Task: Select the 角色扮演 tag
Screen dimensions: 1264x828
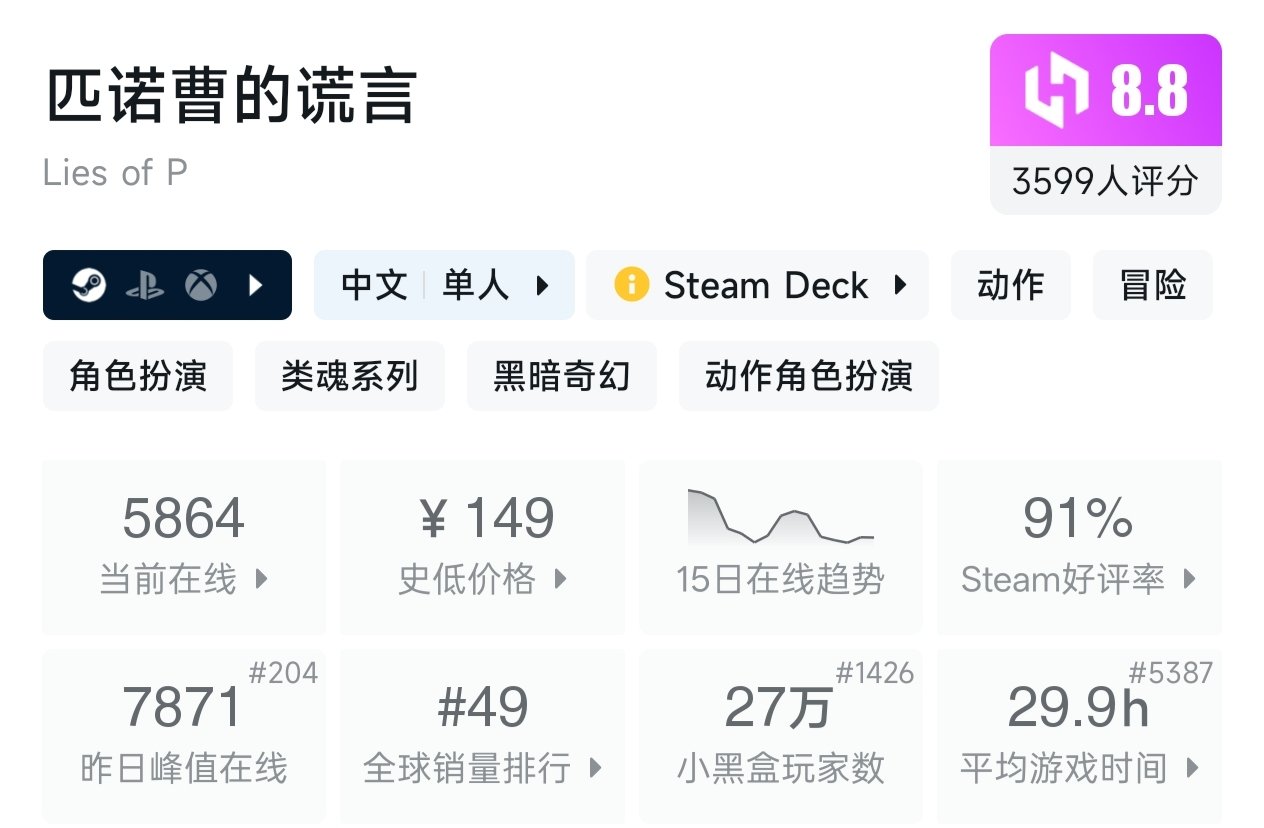Action: [138, 376]
